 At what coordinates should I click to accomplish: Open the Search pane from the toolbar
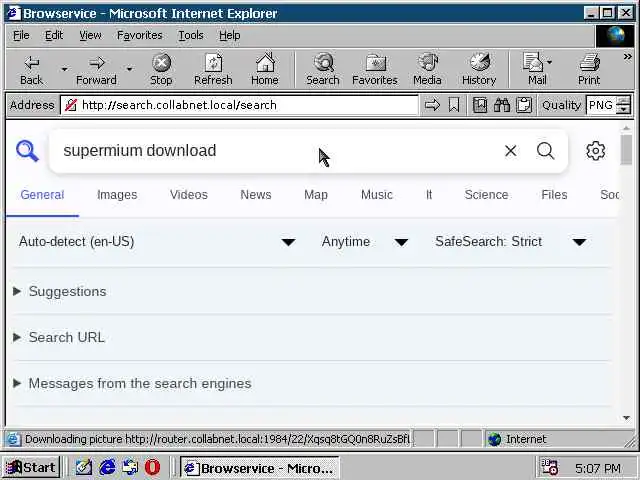(323, 70)
